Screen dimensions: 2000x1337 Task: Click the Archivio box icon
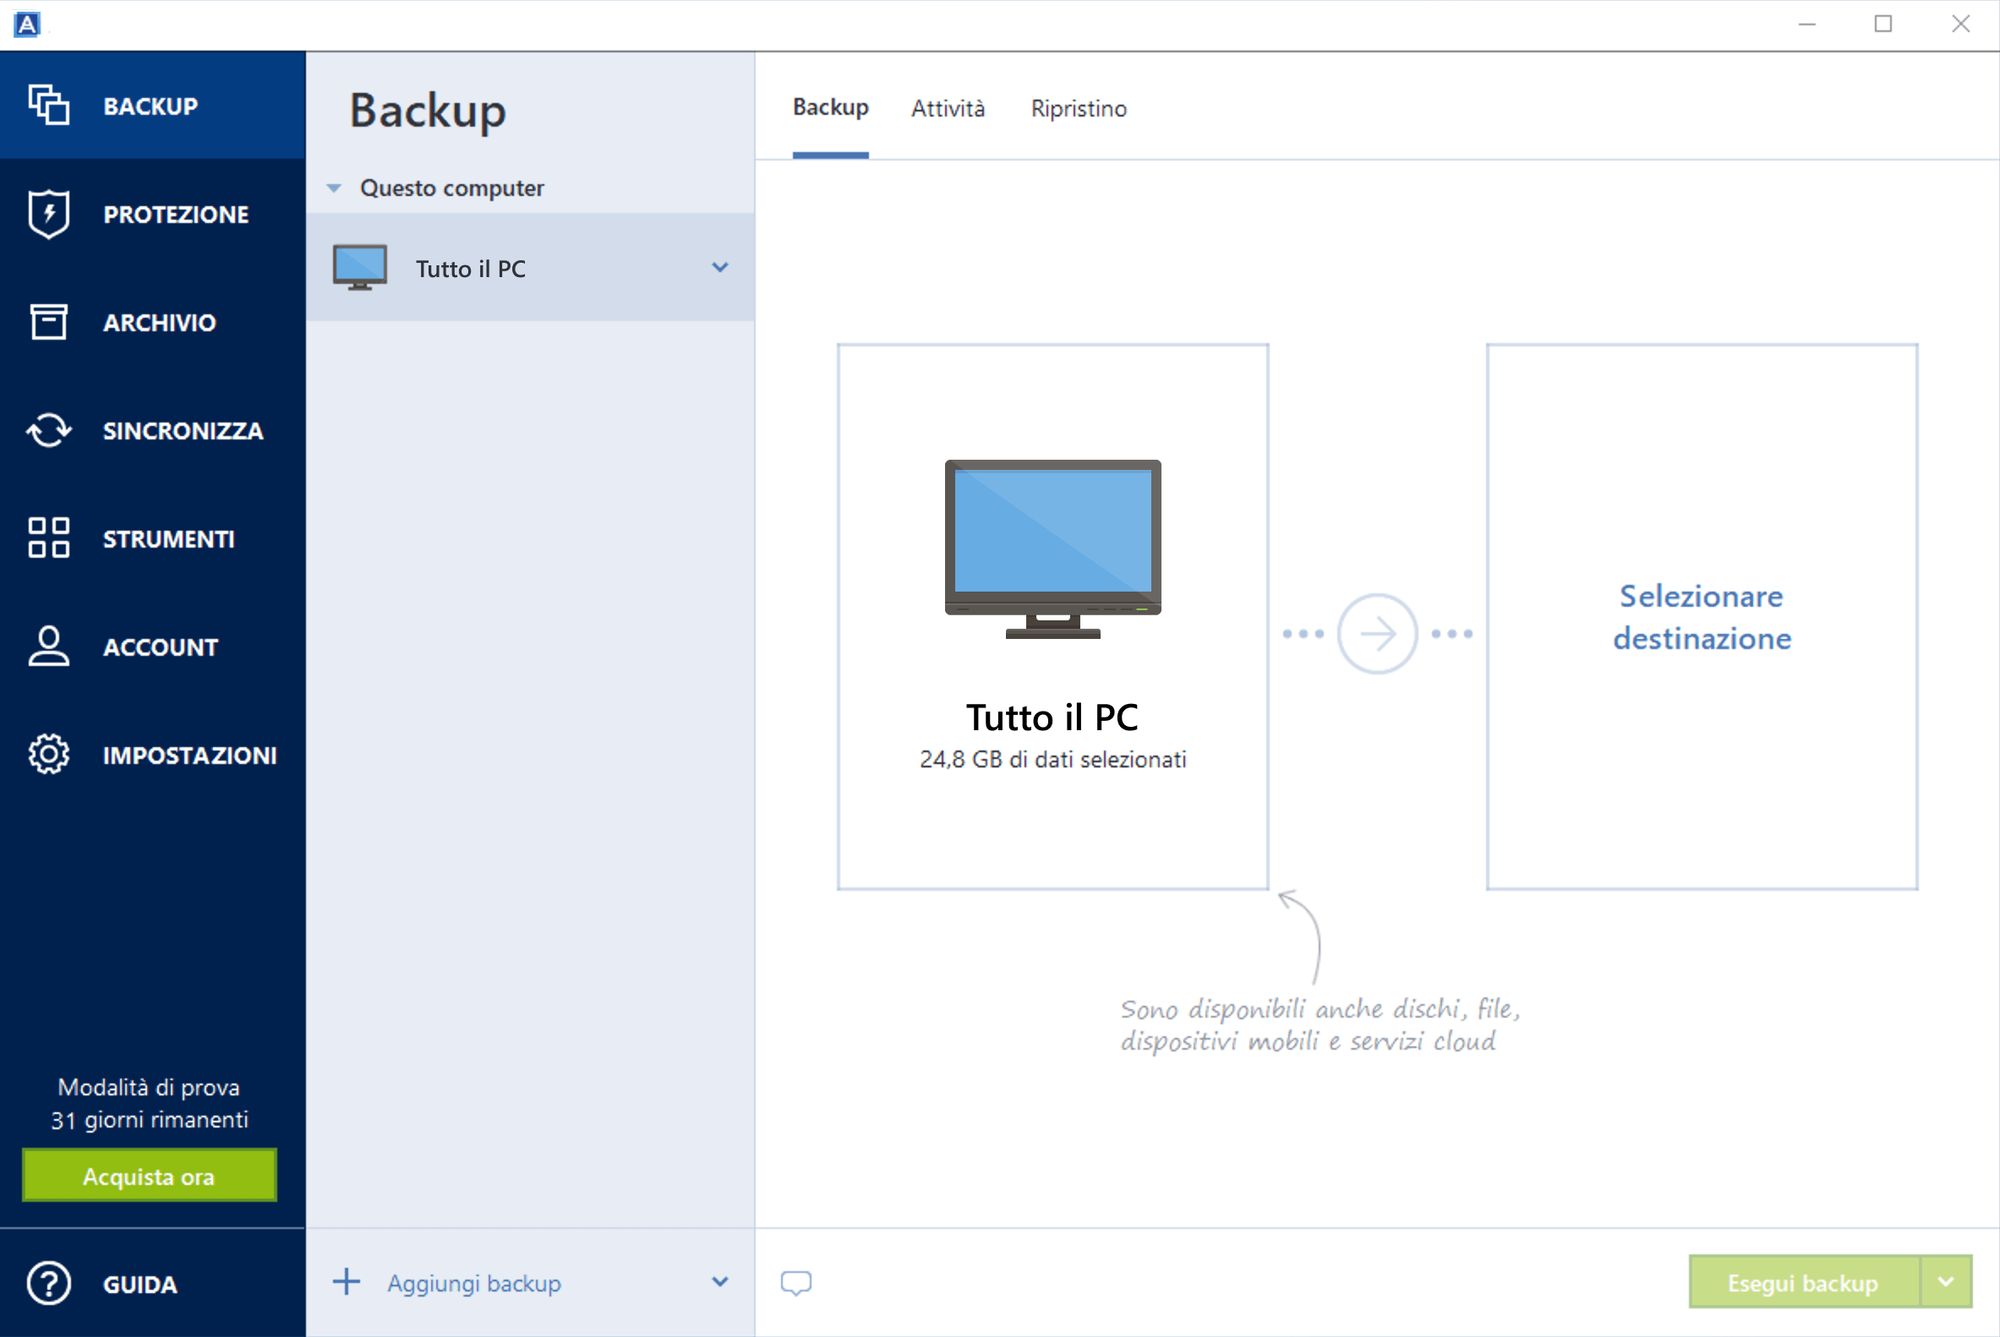(48, 322)
